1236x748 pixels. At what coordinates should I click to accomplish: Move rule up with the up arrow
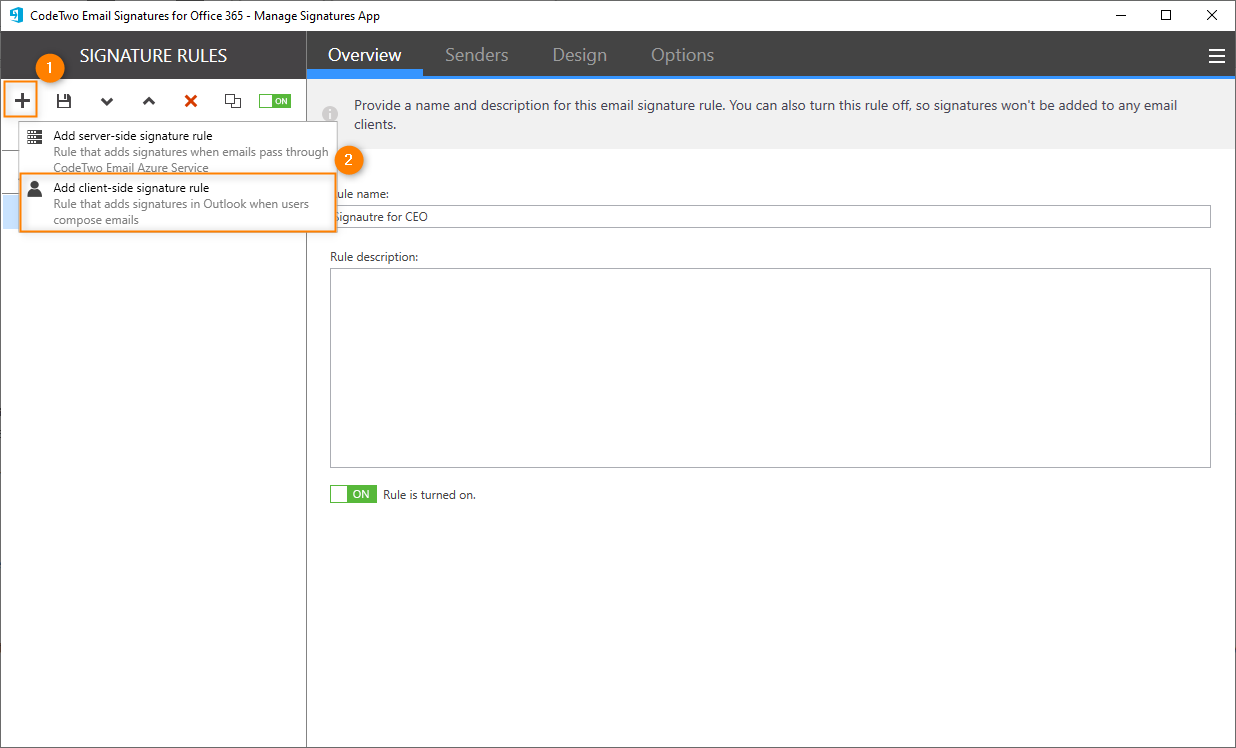[149, 101]
